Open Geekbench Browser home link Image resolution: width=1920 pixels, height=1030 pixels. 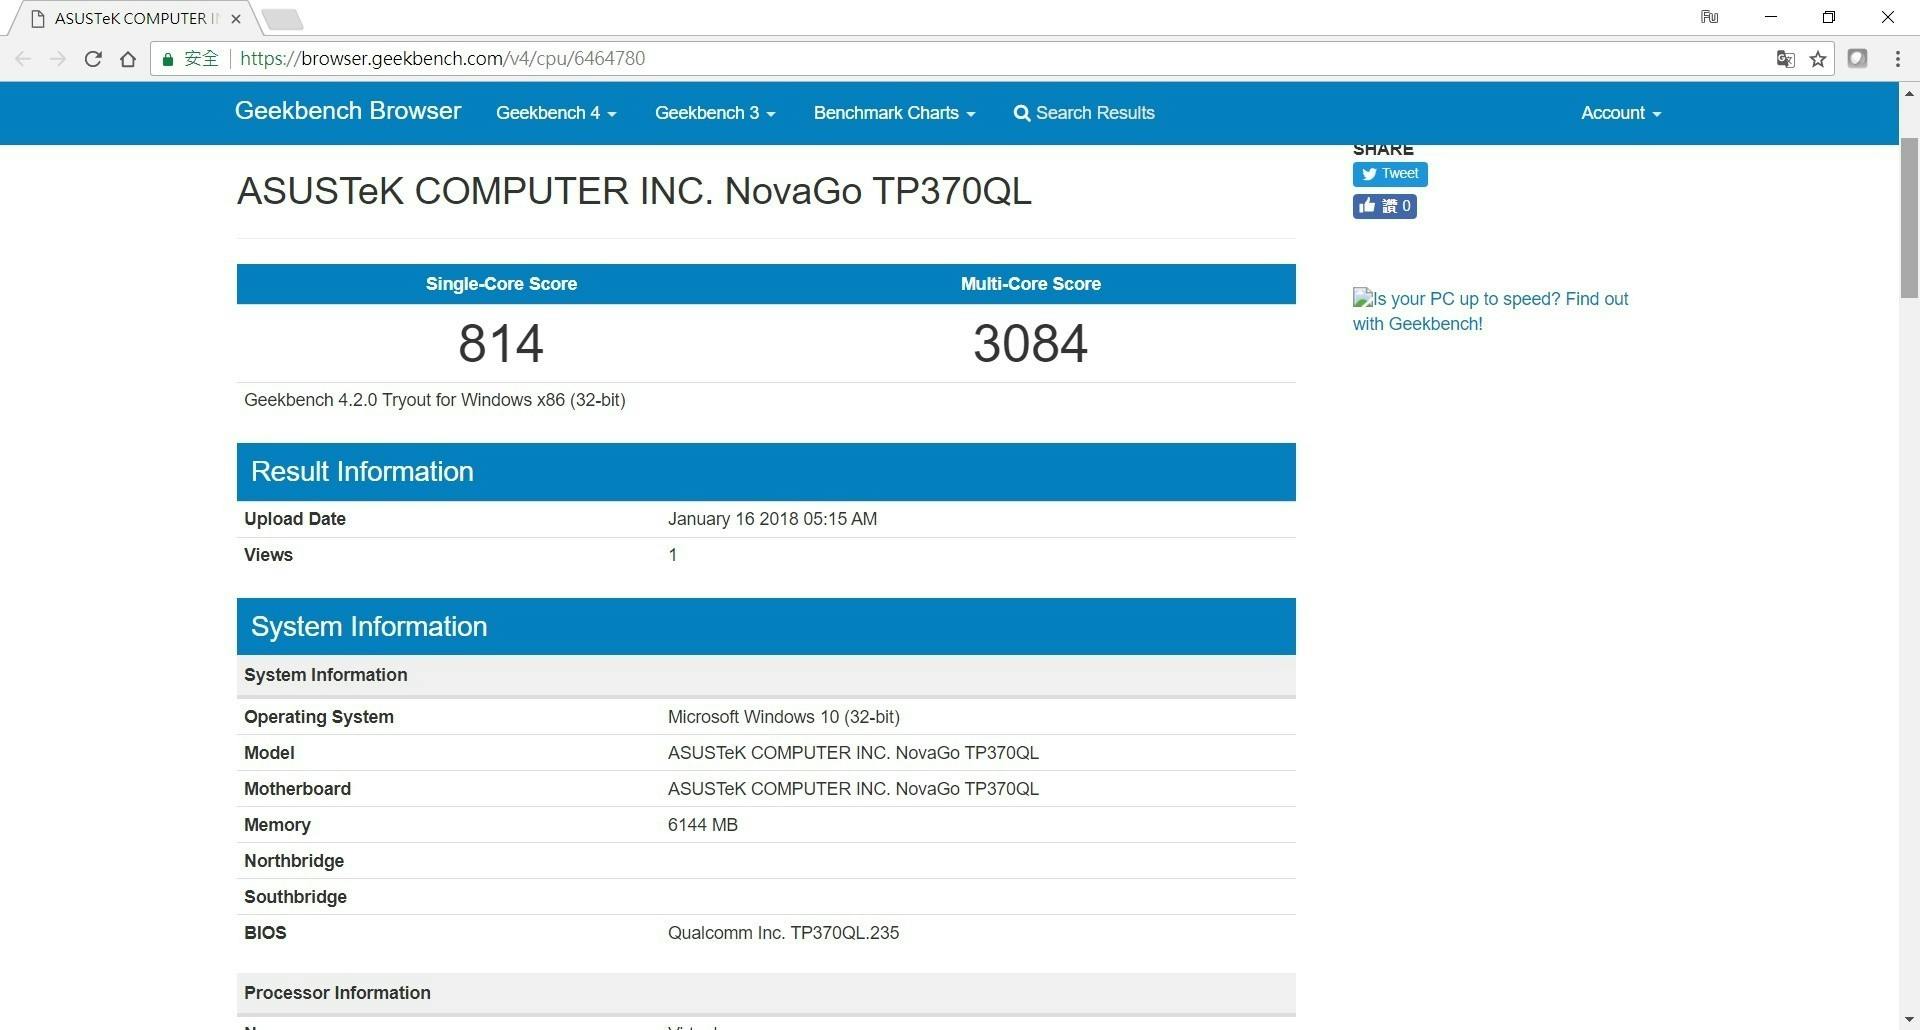pos(348,111)
